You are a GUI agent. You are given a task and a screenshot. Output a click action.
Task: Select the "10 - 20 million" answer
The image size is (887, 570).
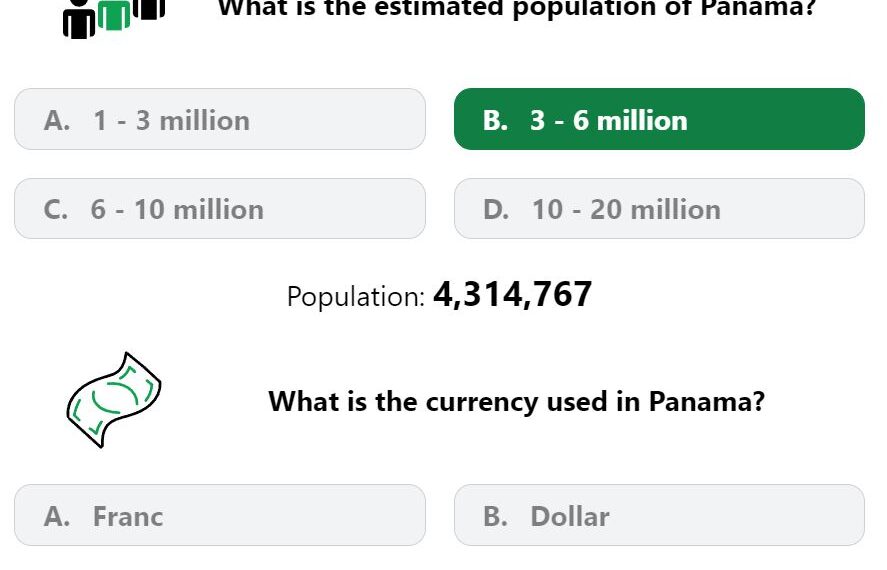(659, 209)
